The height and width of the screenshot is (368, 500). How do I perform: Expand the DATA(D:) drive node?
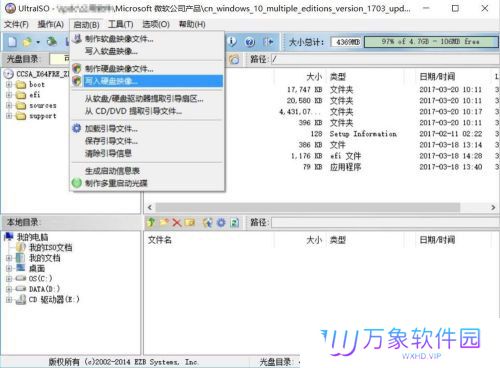[x=9, y=289]
